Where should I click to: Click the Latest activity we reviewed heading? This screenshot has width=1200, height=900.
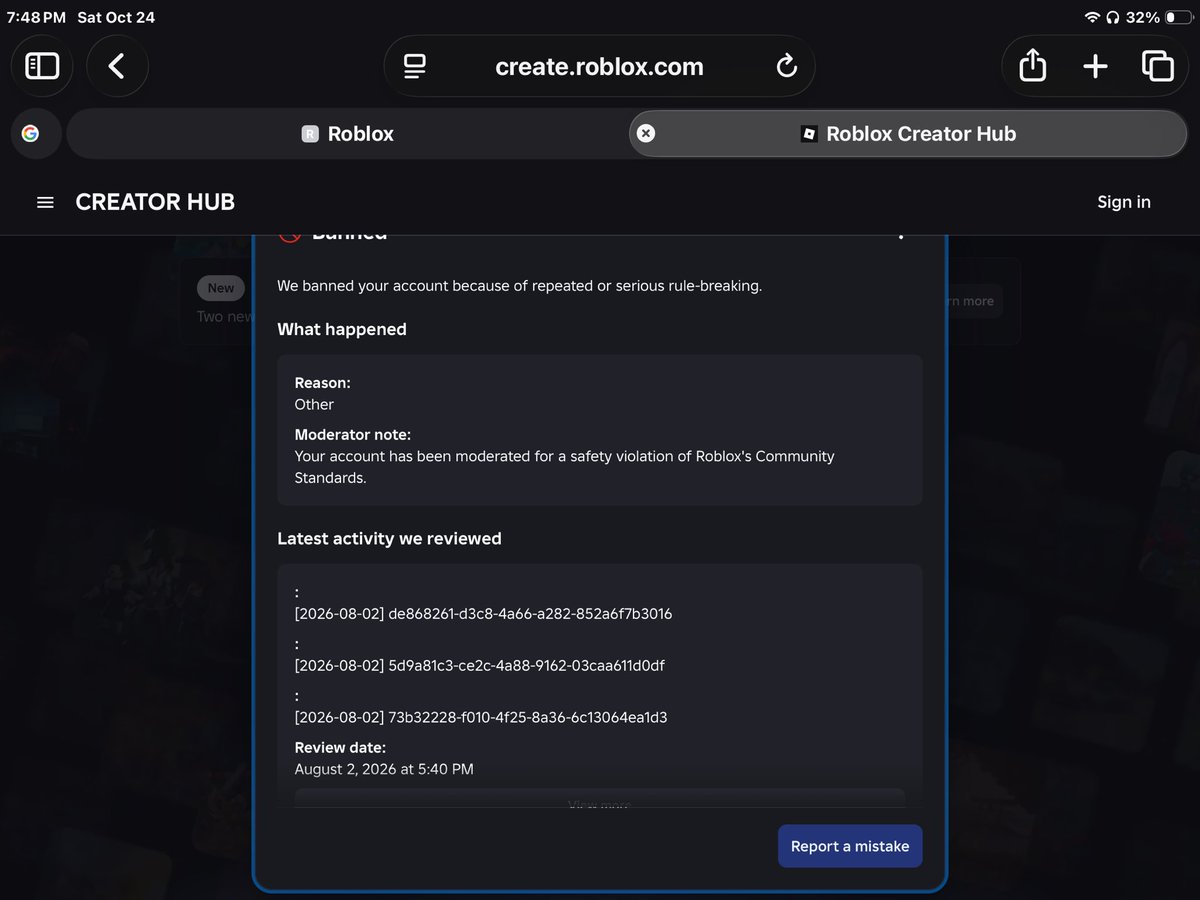coord(389,538)
